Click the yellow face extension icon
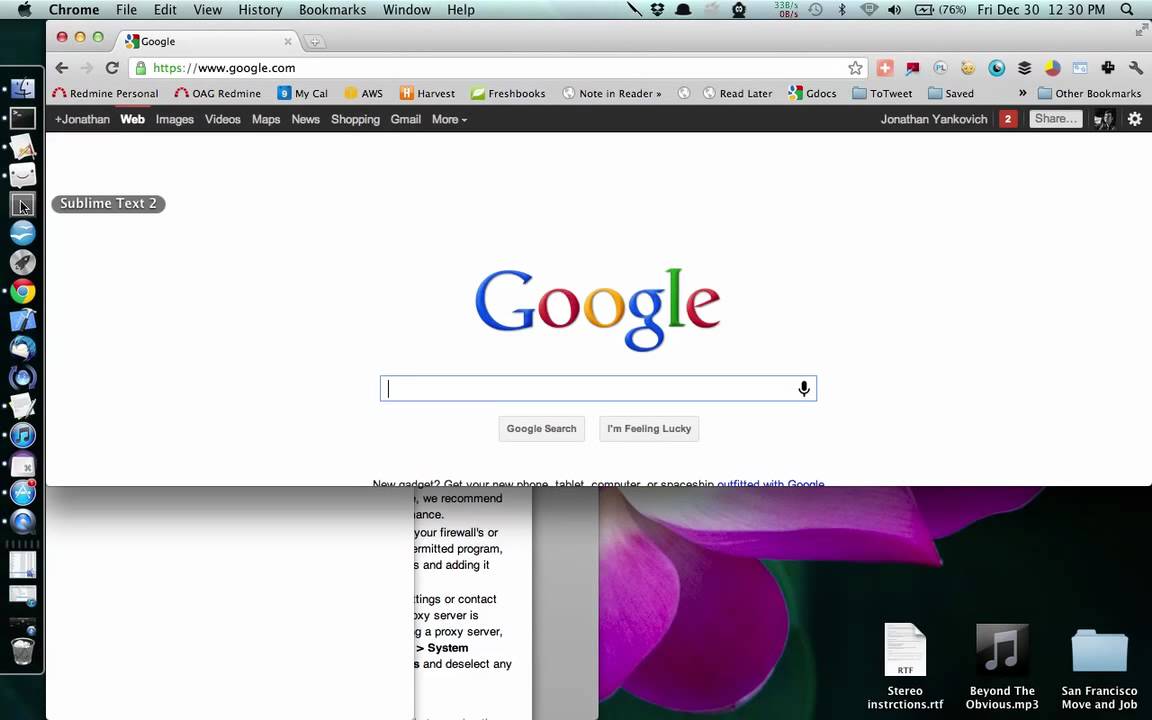The width and height of the screenshot is (1152, 720). pyautogui.click(x=968, y=68)
